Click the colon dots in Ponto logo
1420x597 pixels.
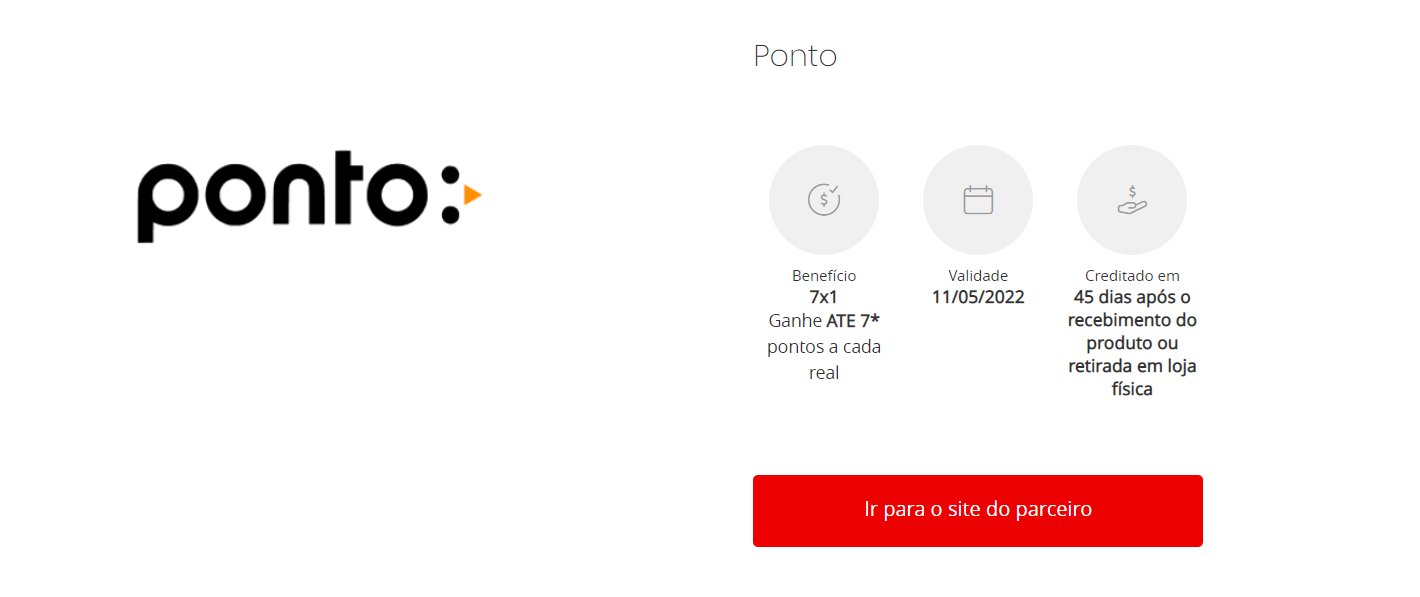click(x=452, y=197)
